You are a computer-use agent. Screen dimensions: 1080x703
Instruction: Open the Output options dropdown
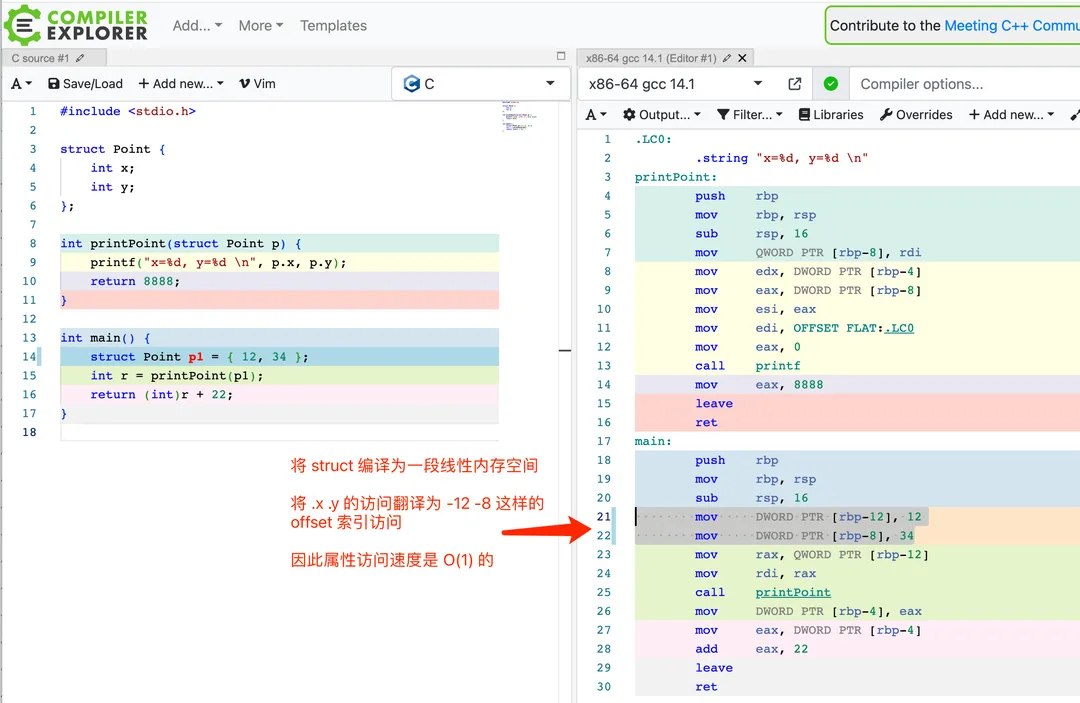coord(662,115)
